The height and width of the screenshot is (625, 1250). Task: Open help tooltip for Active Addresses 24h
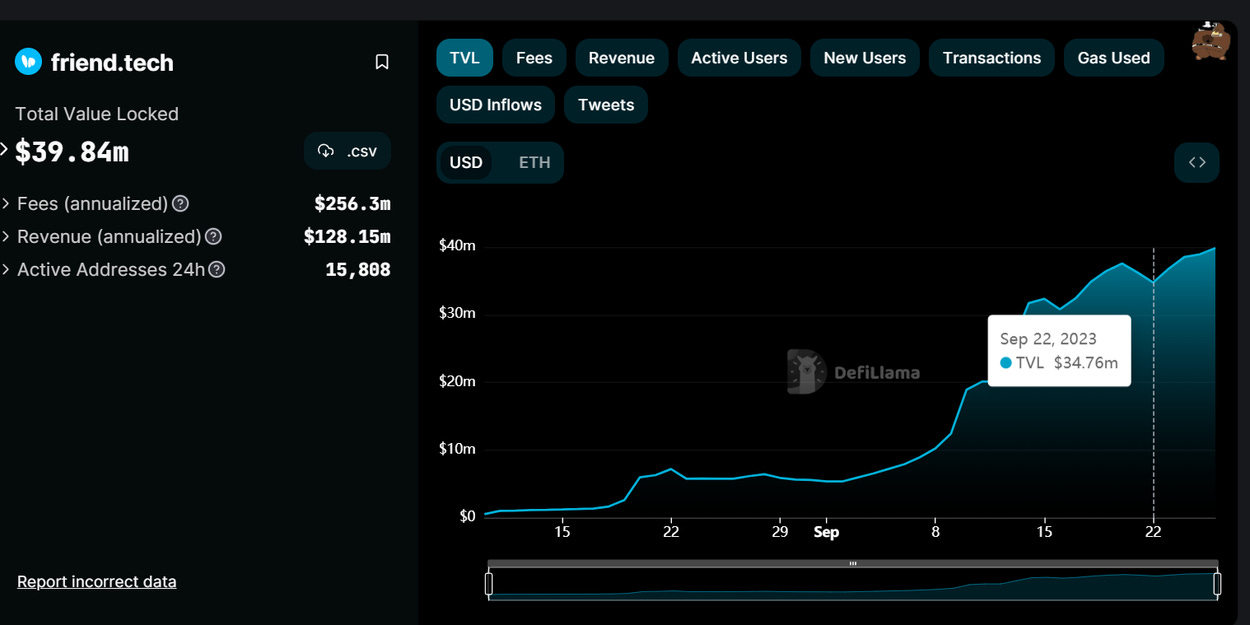click(x=216, y=269)
